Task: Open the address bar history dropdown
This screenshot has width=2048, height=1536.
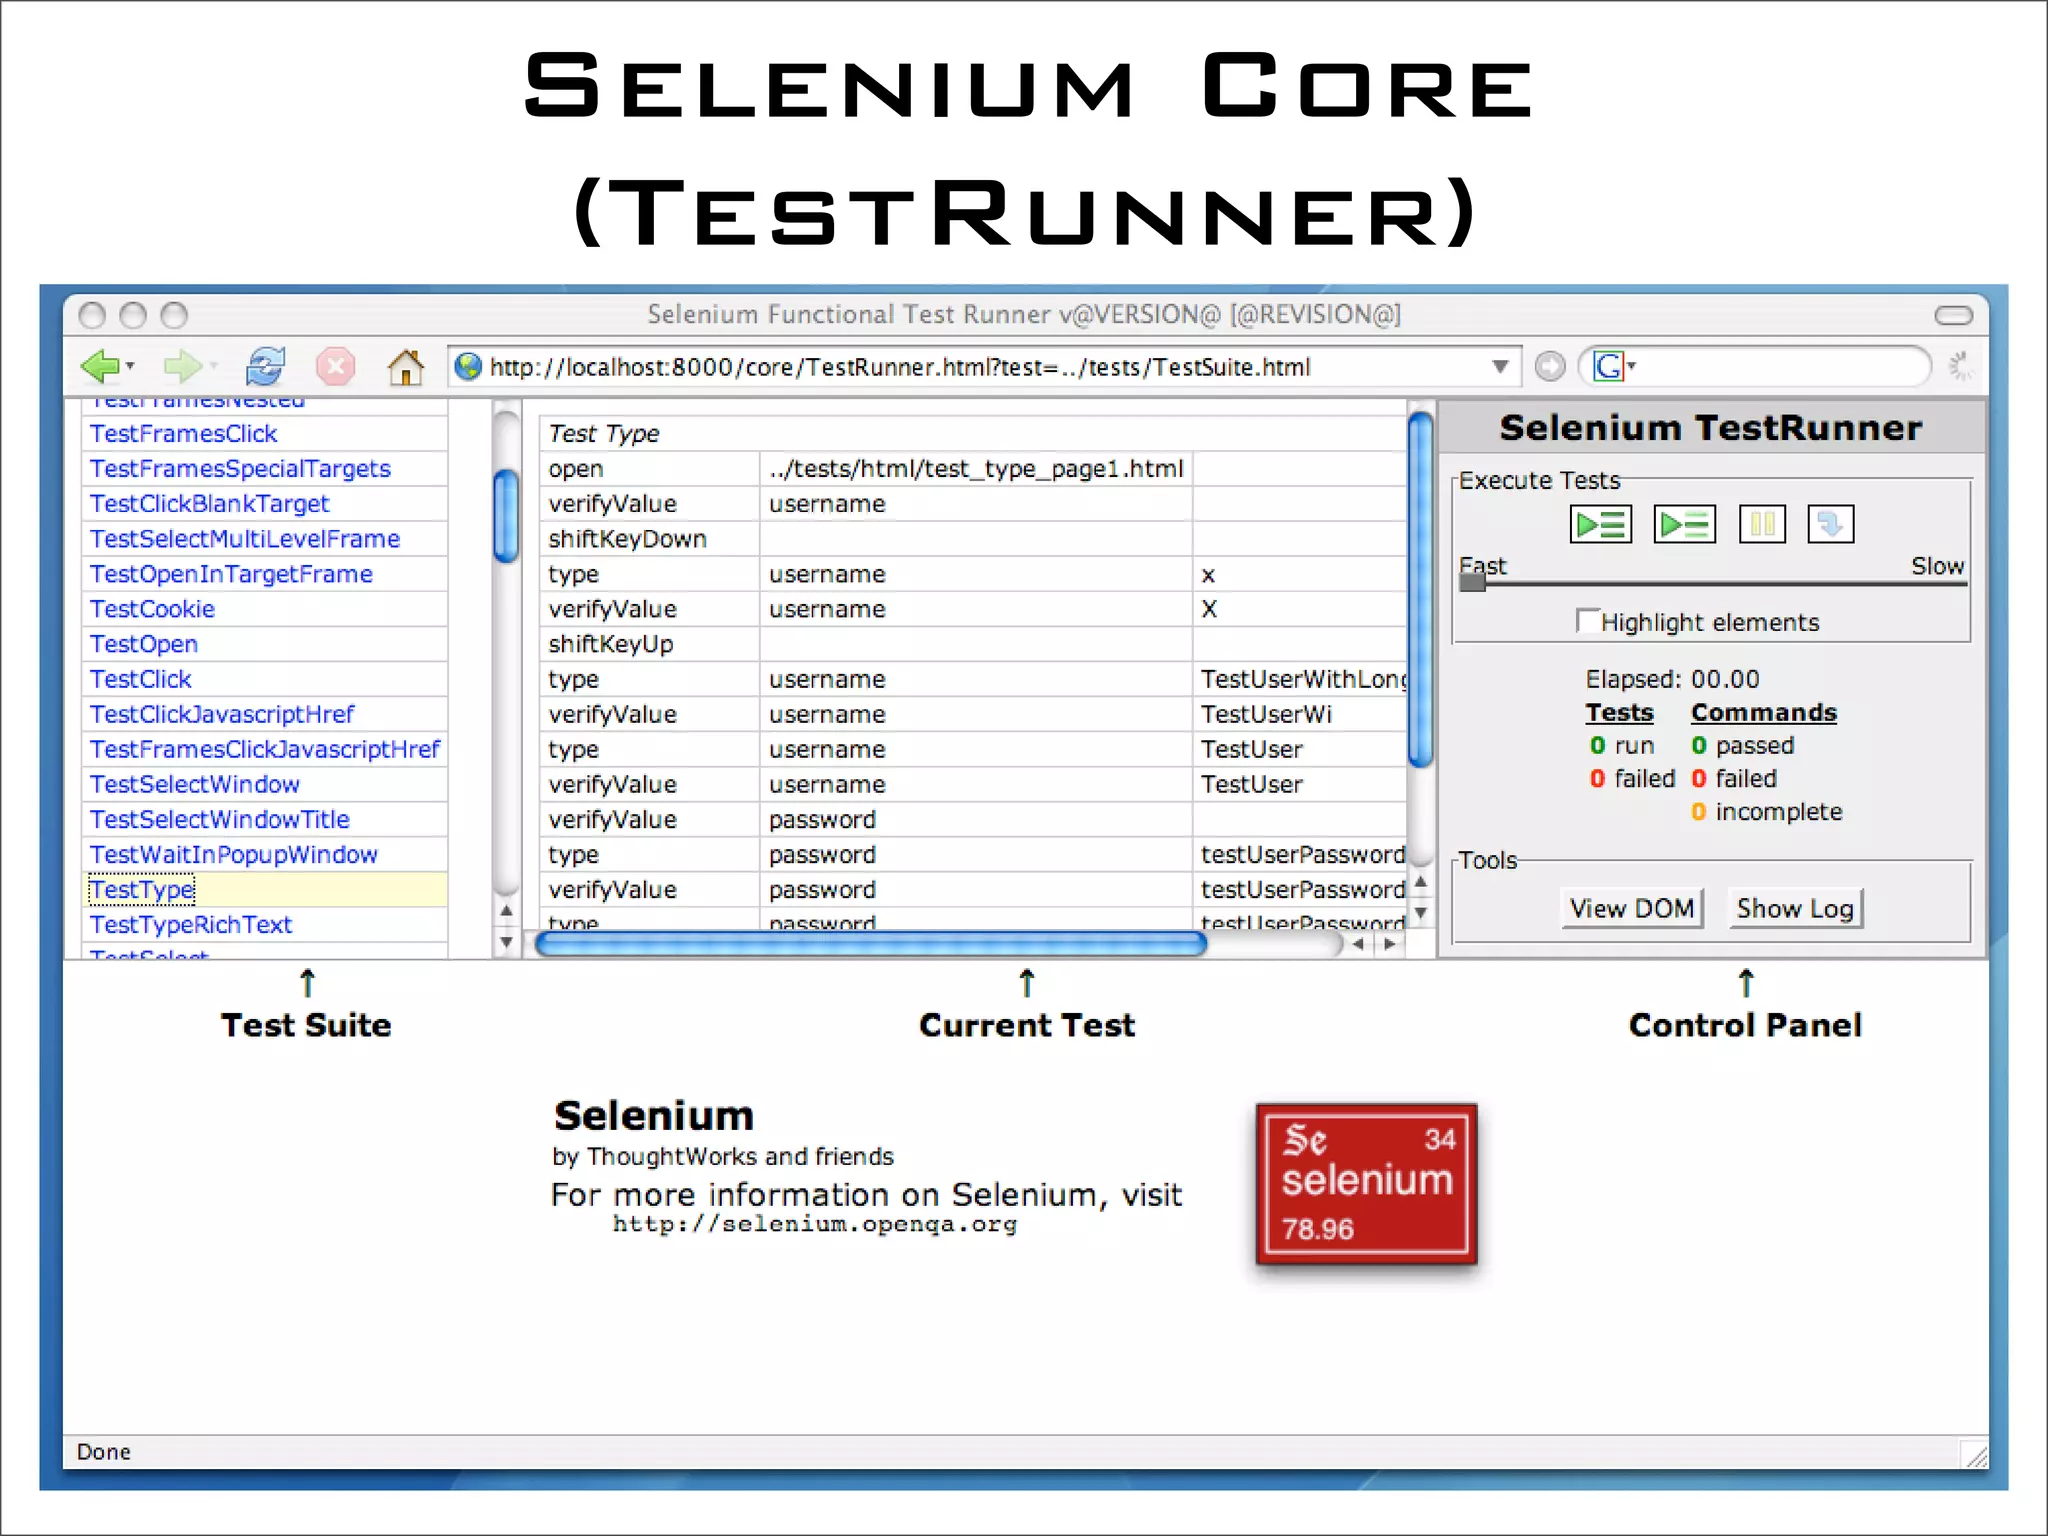Action: [1500, 367]
